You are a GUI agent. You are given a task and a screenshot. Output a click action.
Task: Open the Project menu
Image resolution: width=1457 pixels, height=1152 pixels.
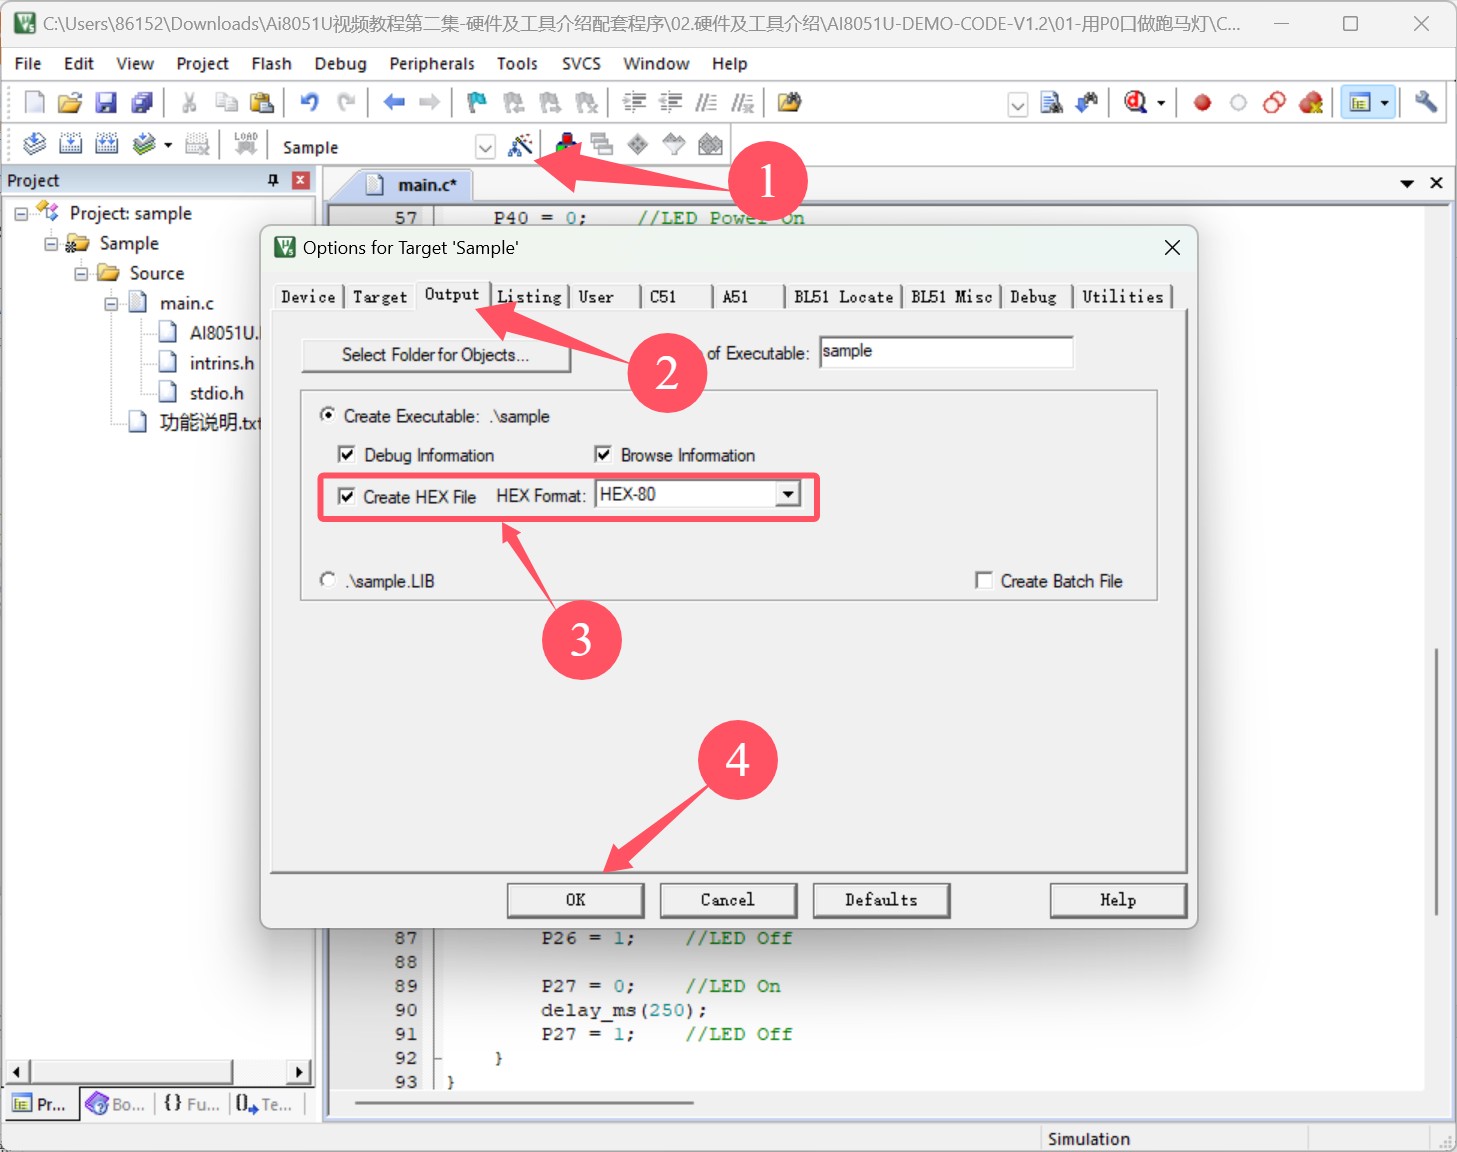202,64
